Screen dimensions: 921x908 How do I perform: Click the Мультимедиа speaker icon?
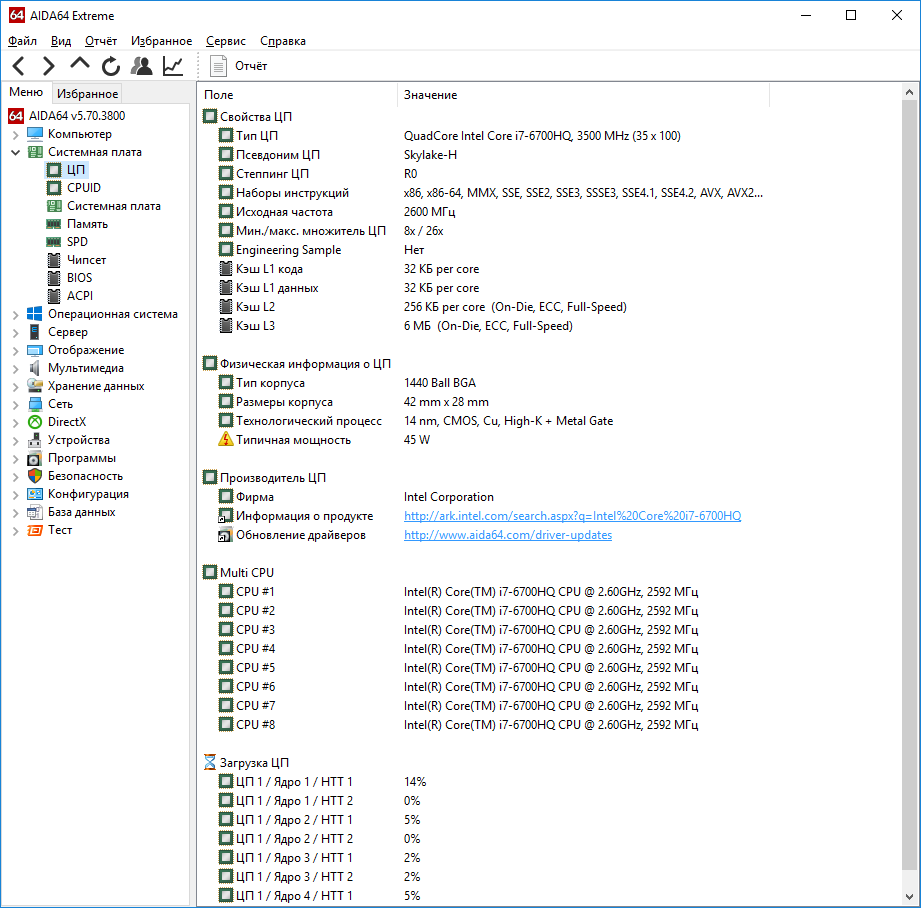click(x=35, y=368)
